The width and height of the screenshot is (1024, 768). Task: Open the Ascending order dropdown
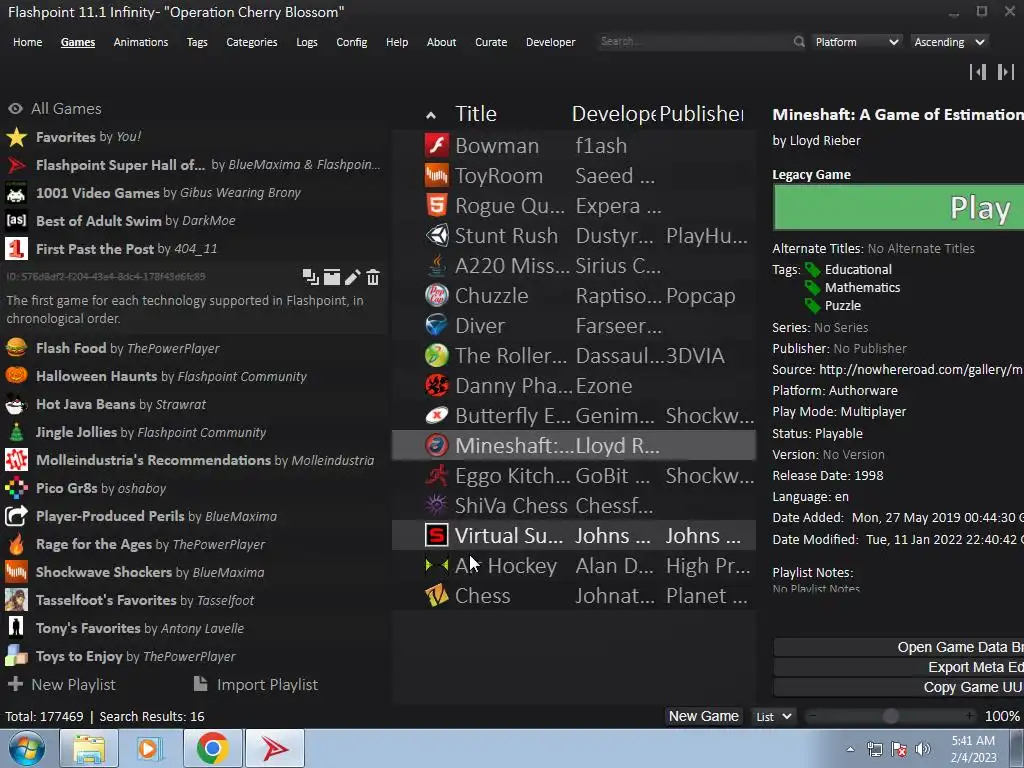pos(949,42)
